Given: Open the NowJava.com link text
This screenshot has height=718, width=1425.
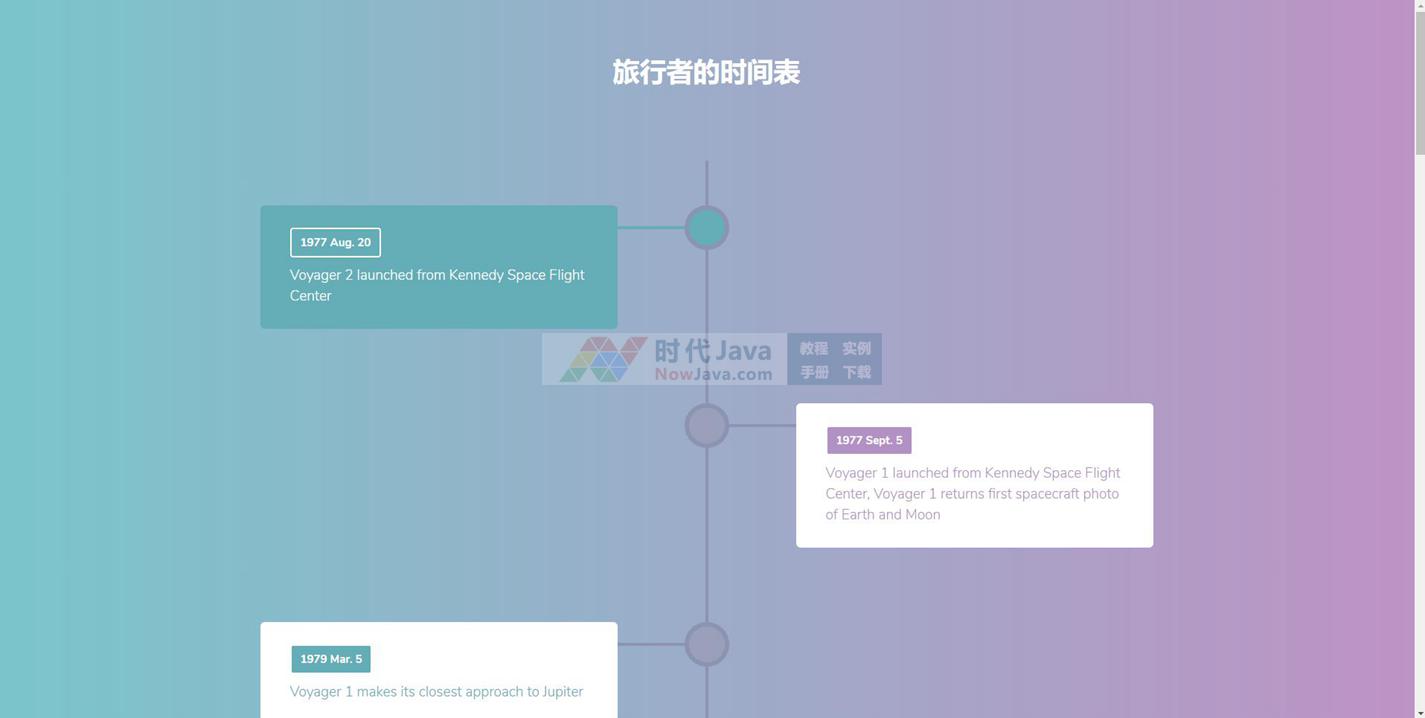Looking at the screenshot, I should pos(713,374).
